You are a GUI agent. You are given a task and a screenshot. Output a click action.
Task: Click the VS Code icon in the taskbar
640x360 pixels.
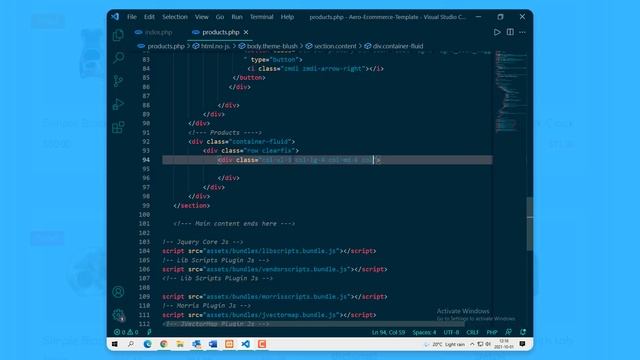pos(245,344)
